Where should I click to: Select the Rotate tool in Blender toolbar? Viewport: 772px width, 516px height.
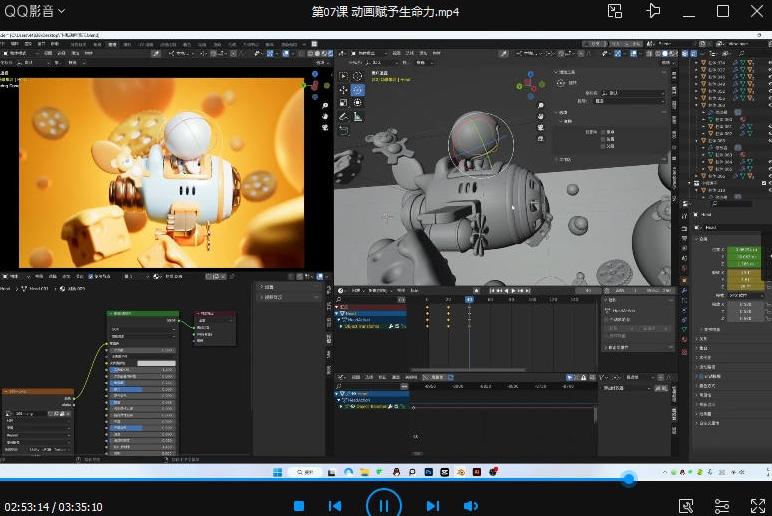[x=358, y=90]
